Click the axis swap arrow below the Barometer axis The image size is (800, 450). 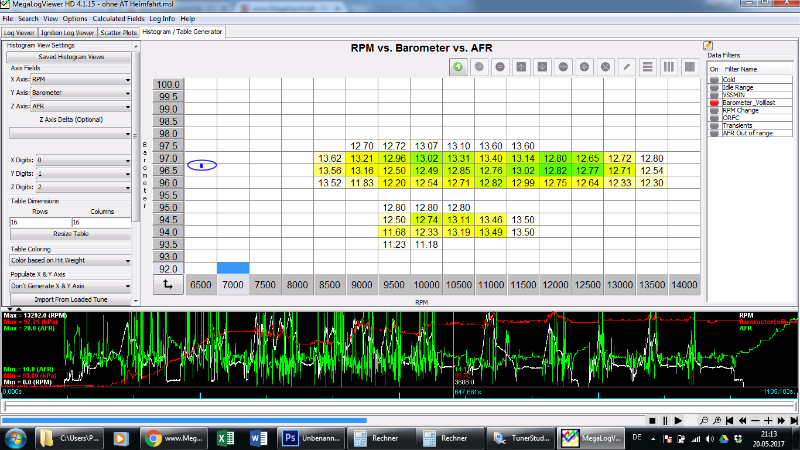pos(170,285)
